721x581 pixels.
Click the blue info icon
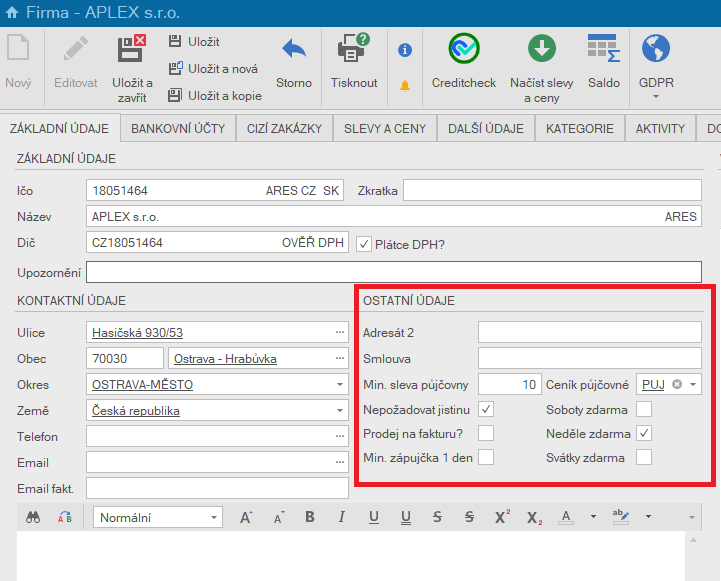405,50
